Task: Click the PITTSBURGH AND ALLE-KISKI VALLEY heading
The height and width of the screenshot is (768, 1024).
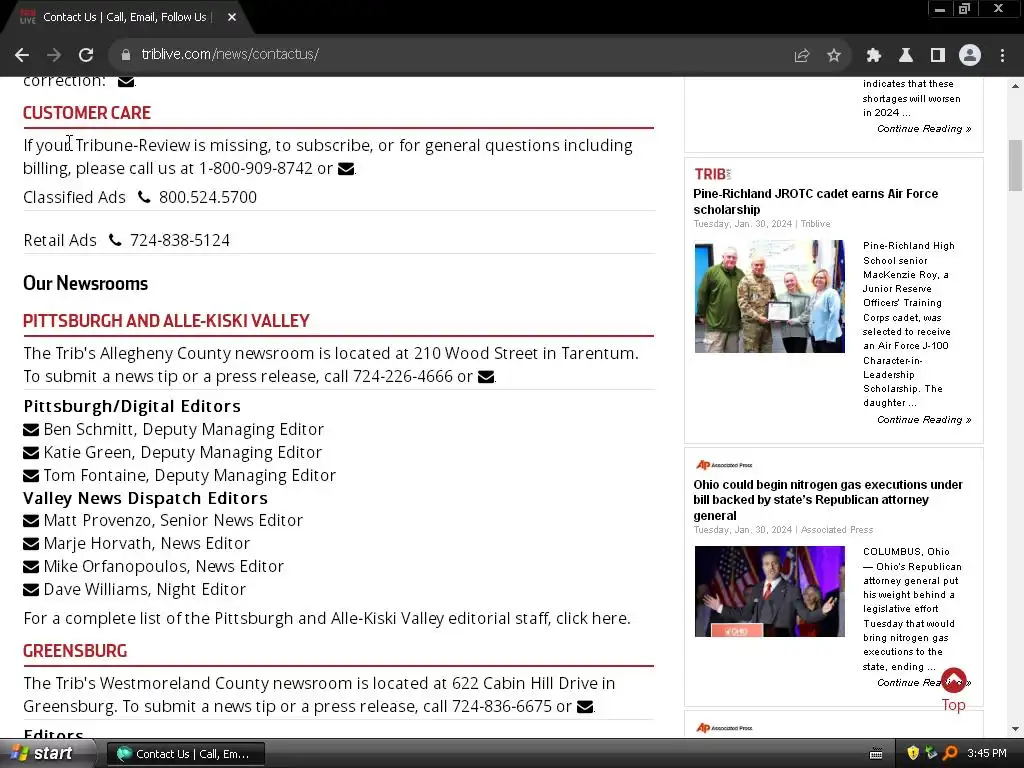Action: pyautogui.click(x=166, y=321)
